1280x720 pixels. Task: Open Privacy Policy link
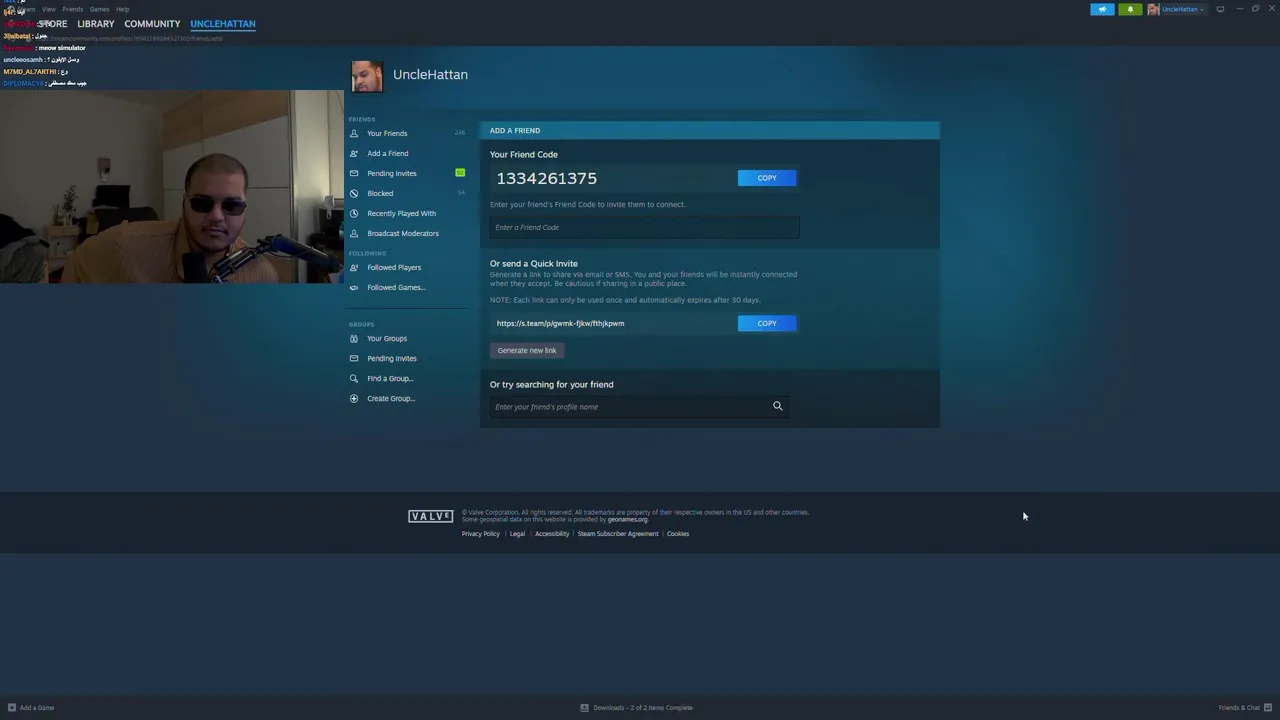point(480,534)
